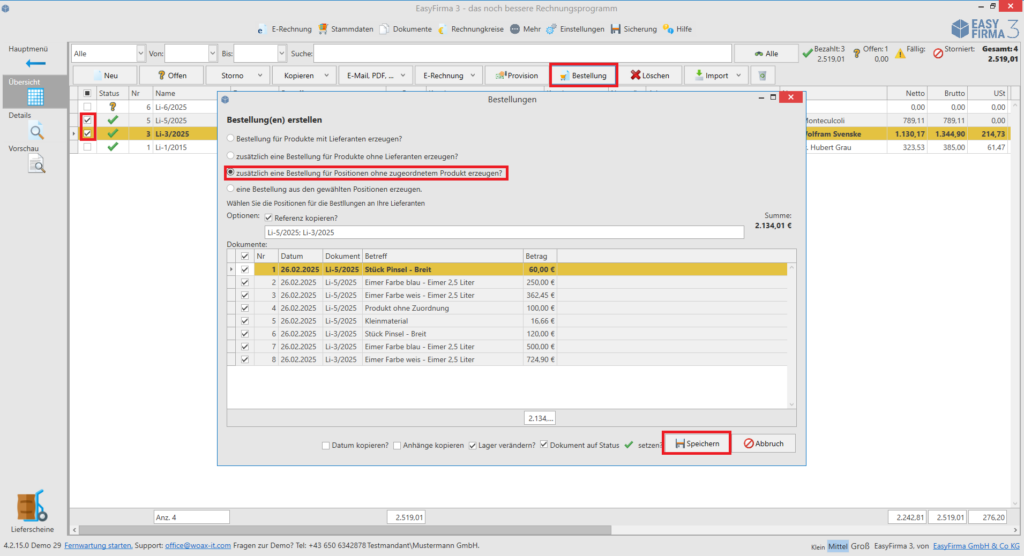The image size is (1024, 556).
Task: Select 'Positionen ohne zugeordnetem Produkt' option
Action: pyautogui.click(x=231, y=172)
